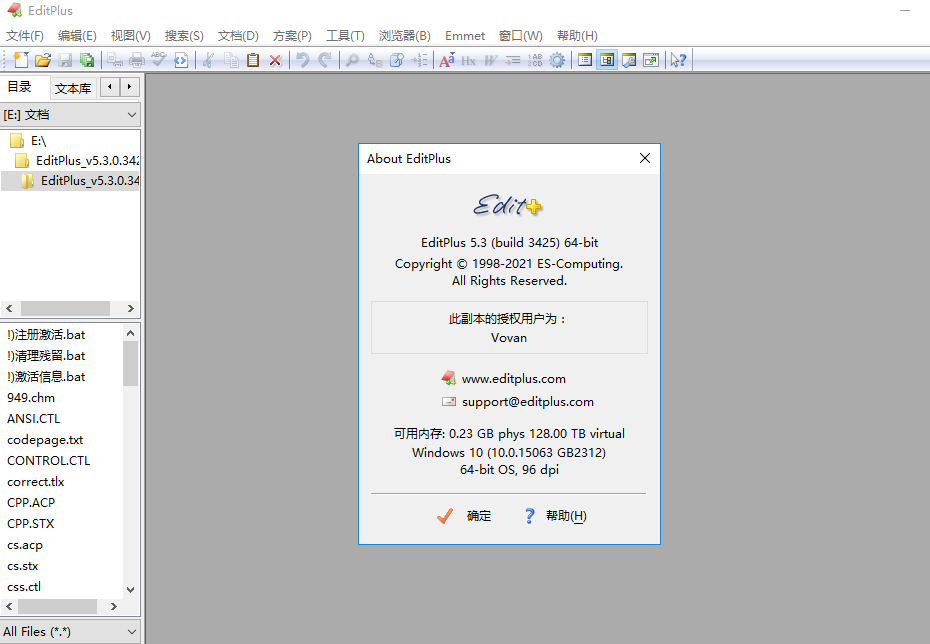
Task: Activate context help with the arrow-question icon
Action: coord(678,60)
